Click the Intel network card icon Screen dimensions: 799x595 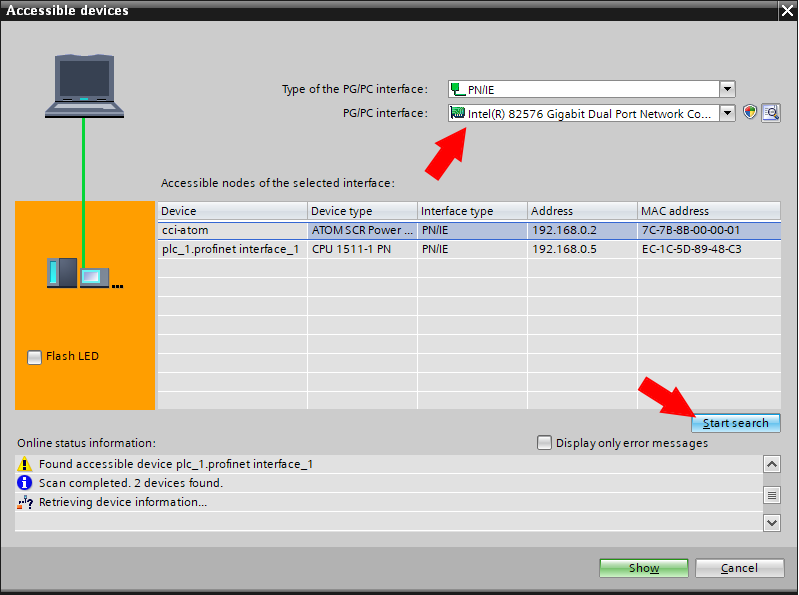[x=458, y=113]
